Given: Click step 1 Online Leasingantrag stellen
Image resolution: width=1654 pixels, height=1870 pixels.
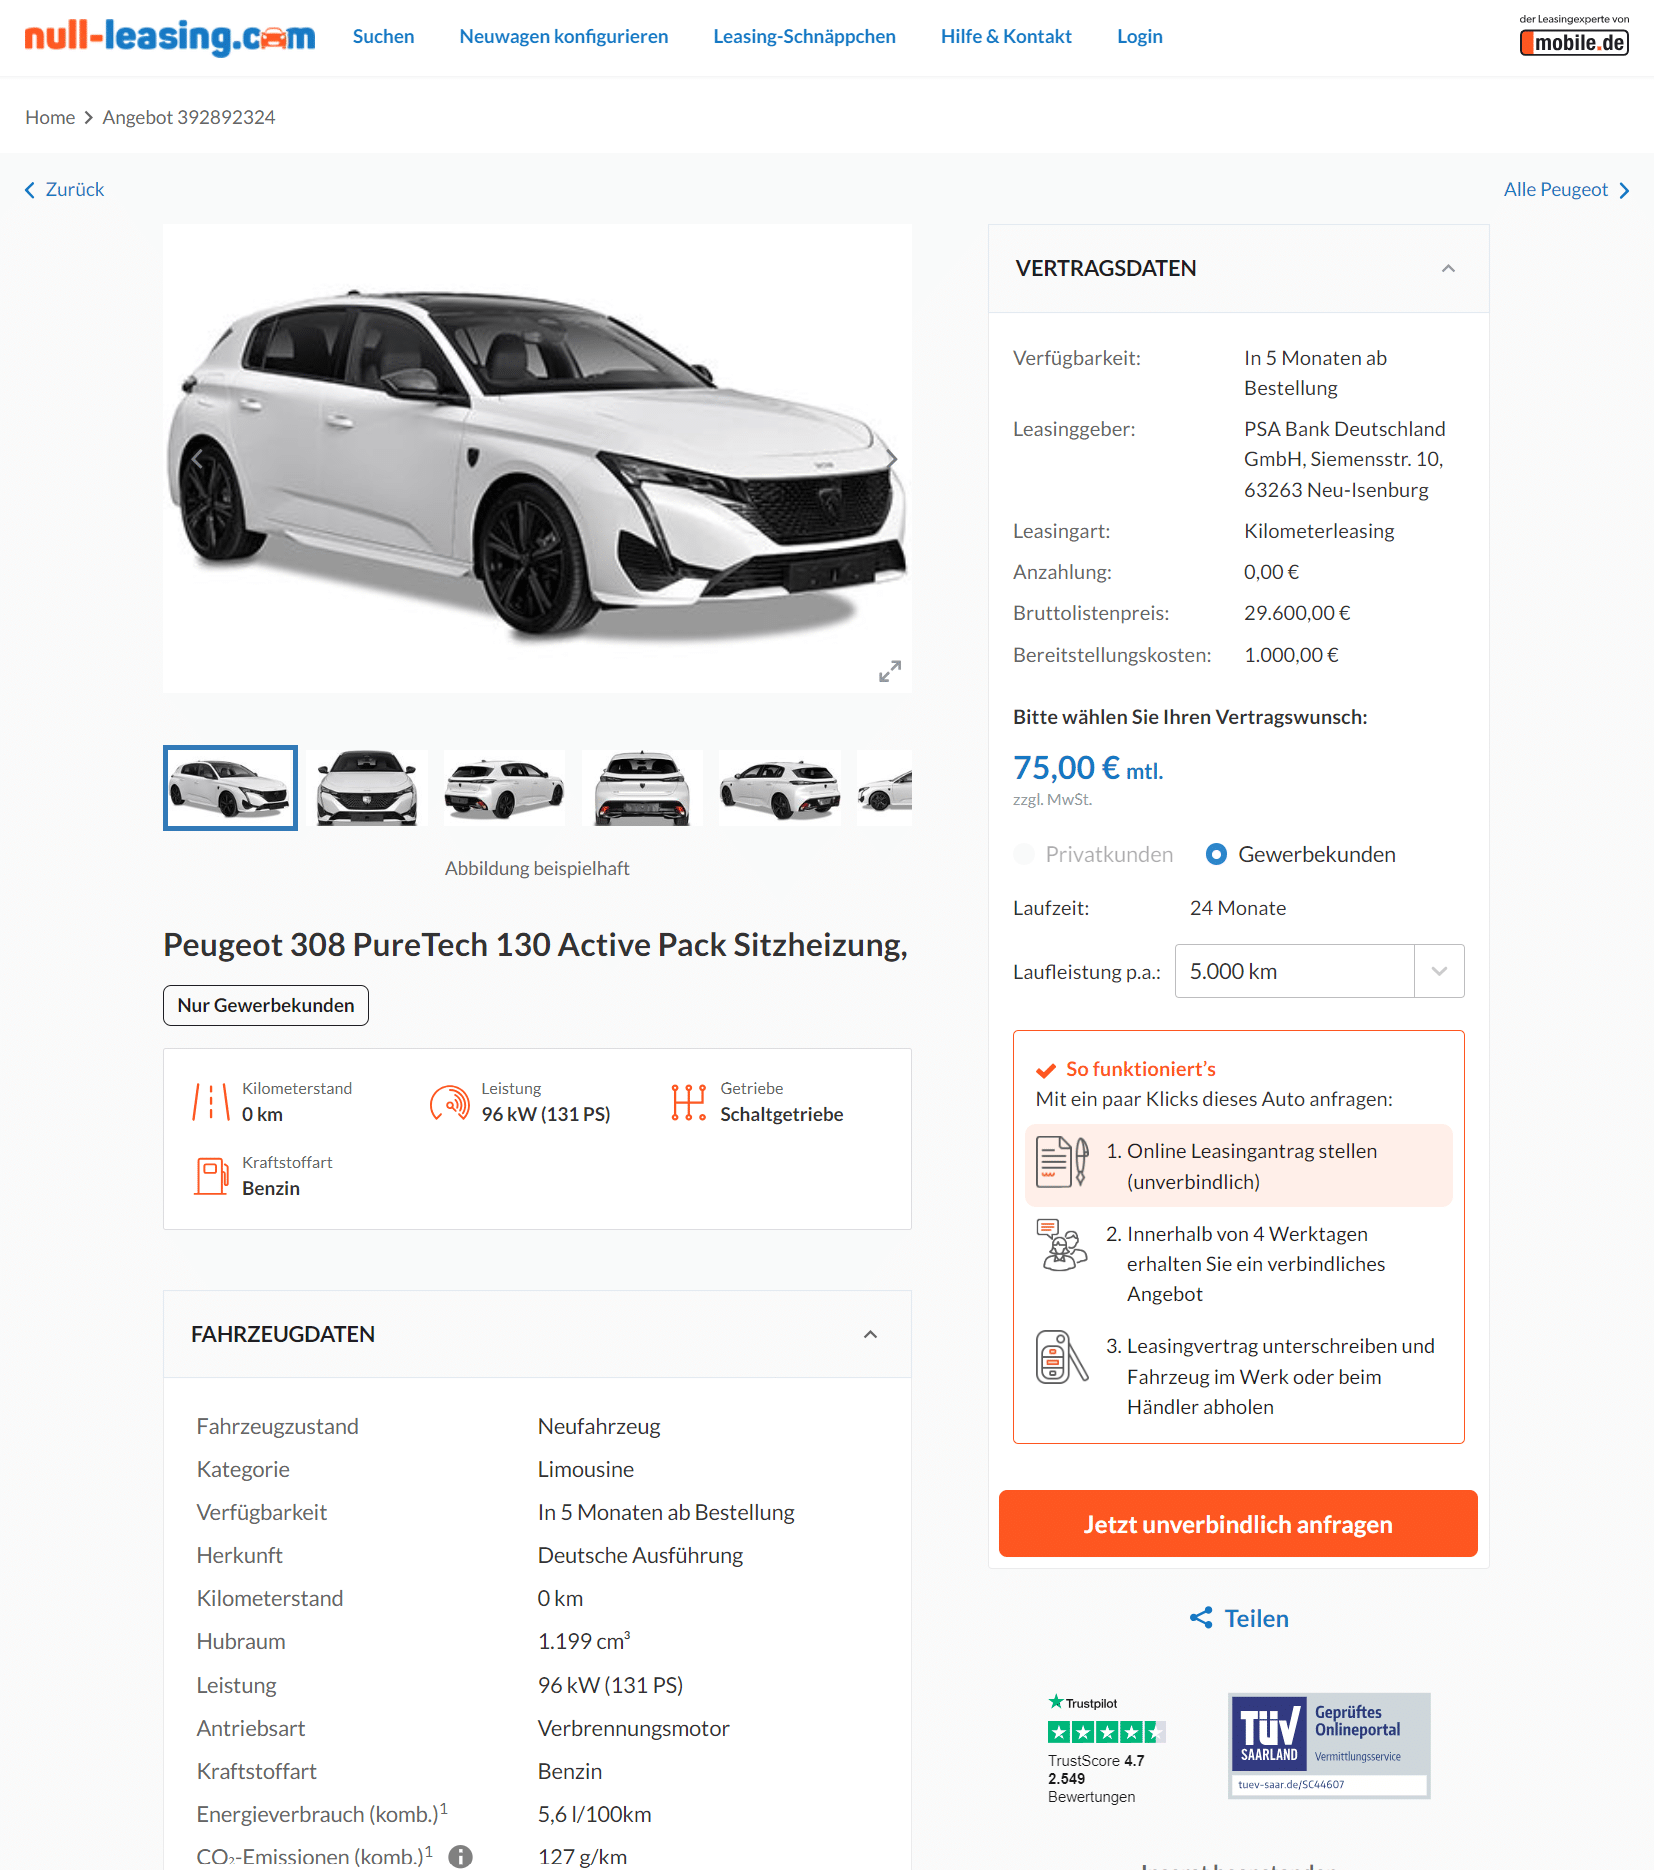Looking at the screenshot, I should 1238,1166.
